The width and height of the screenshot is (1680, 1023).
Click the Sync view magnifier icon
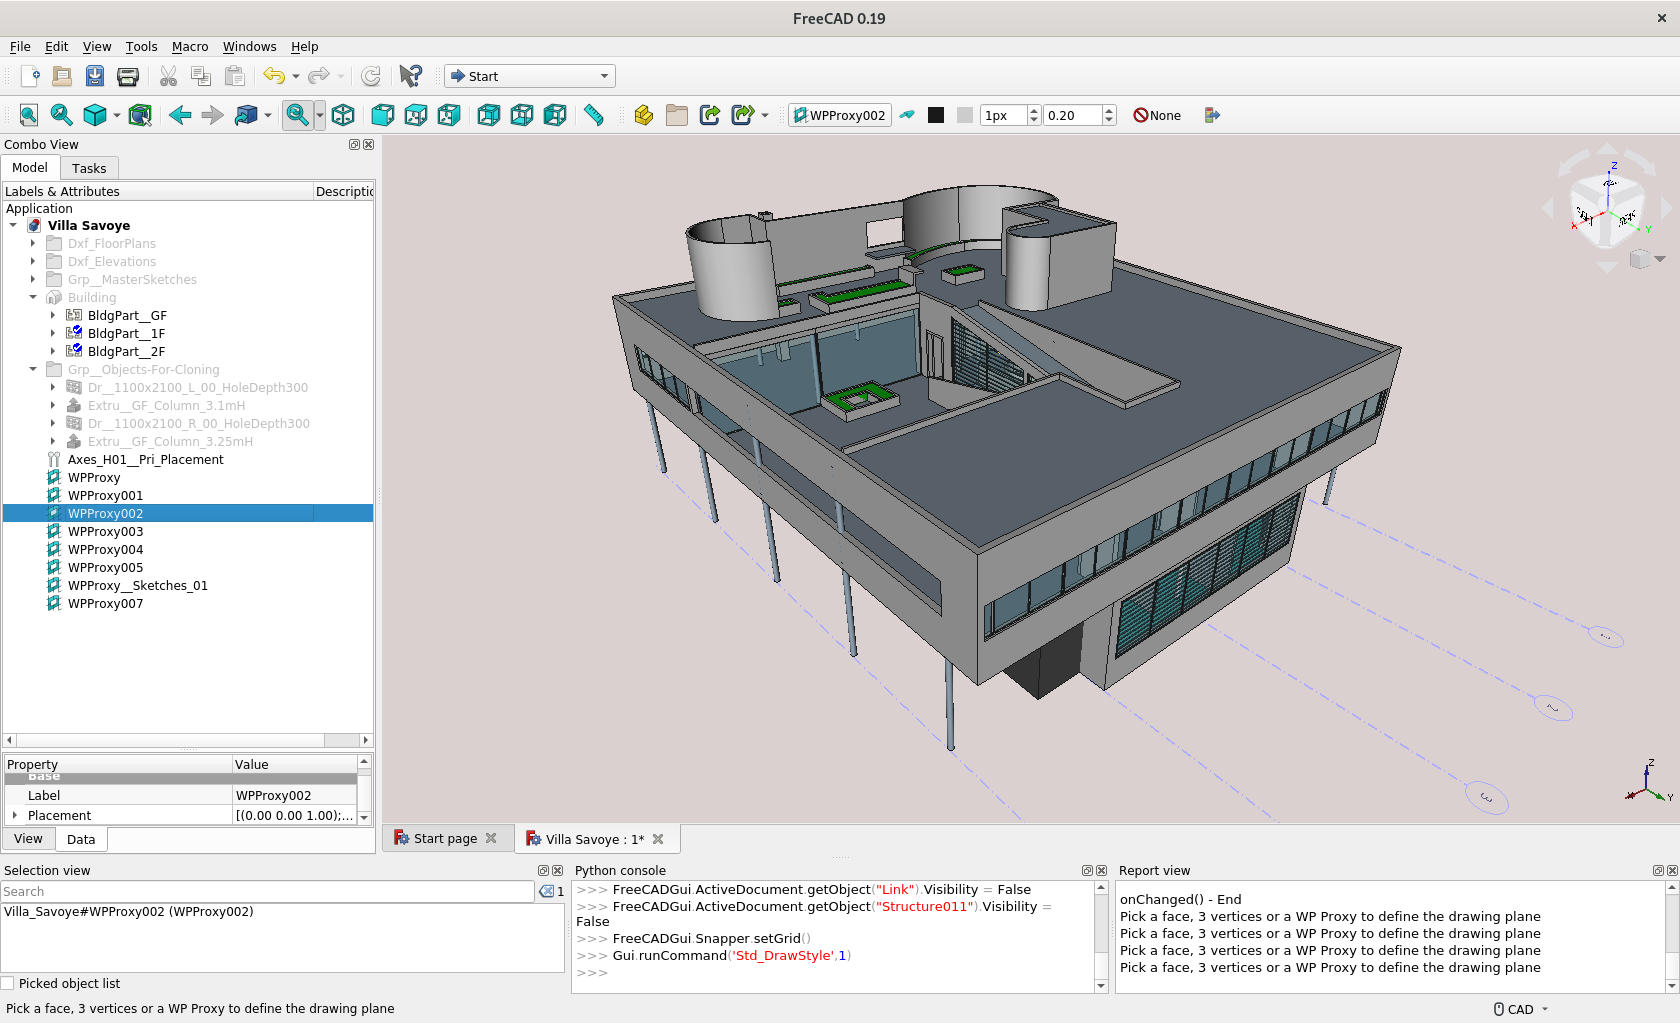click(297, 115)
